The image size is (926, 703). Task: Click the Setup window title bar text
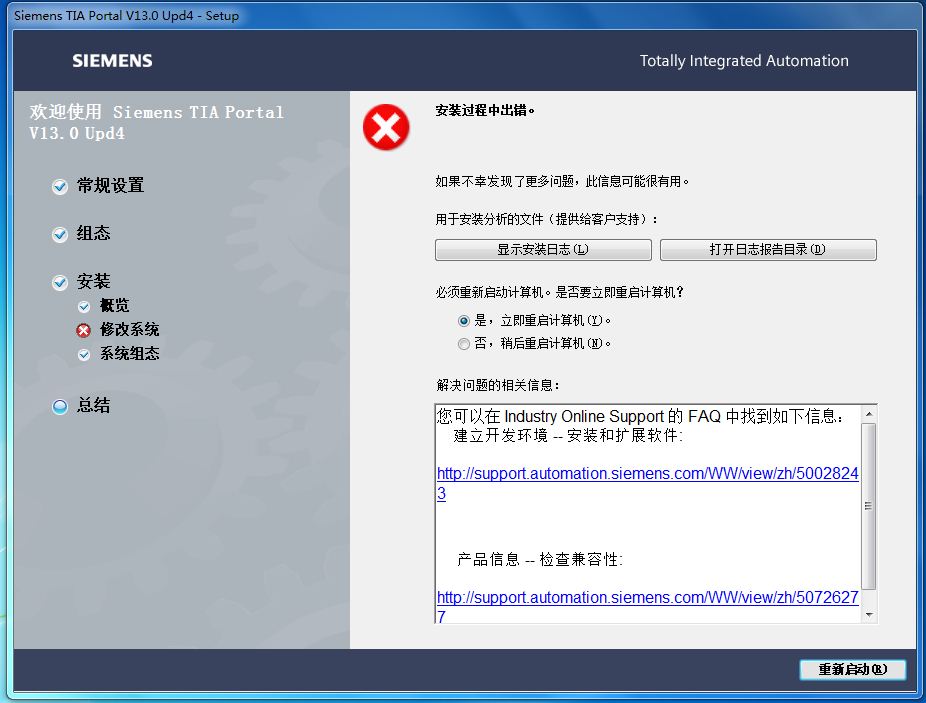click(x=126, y=16)
